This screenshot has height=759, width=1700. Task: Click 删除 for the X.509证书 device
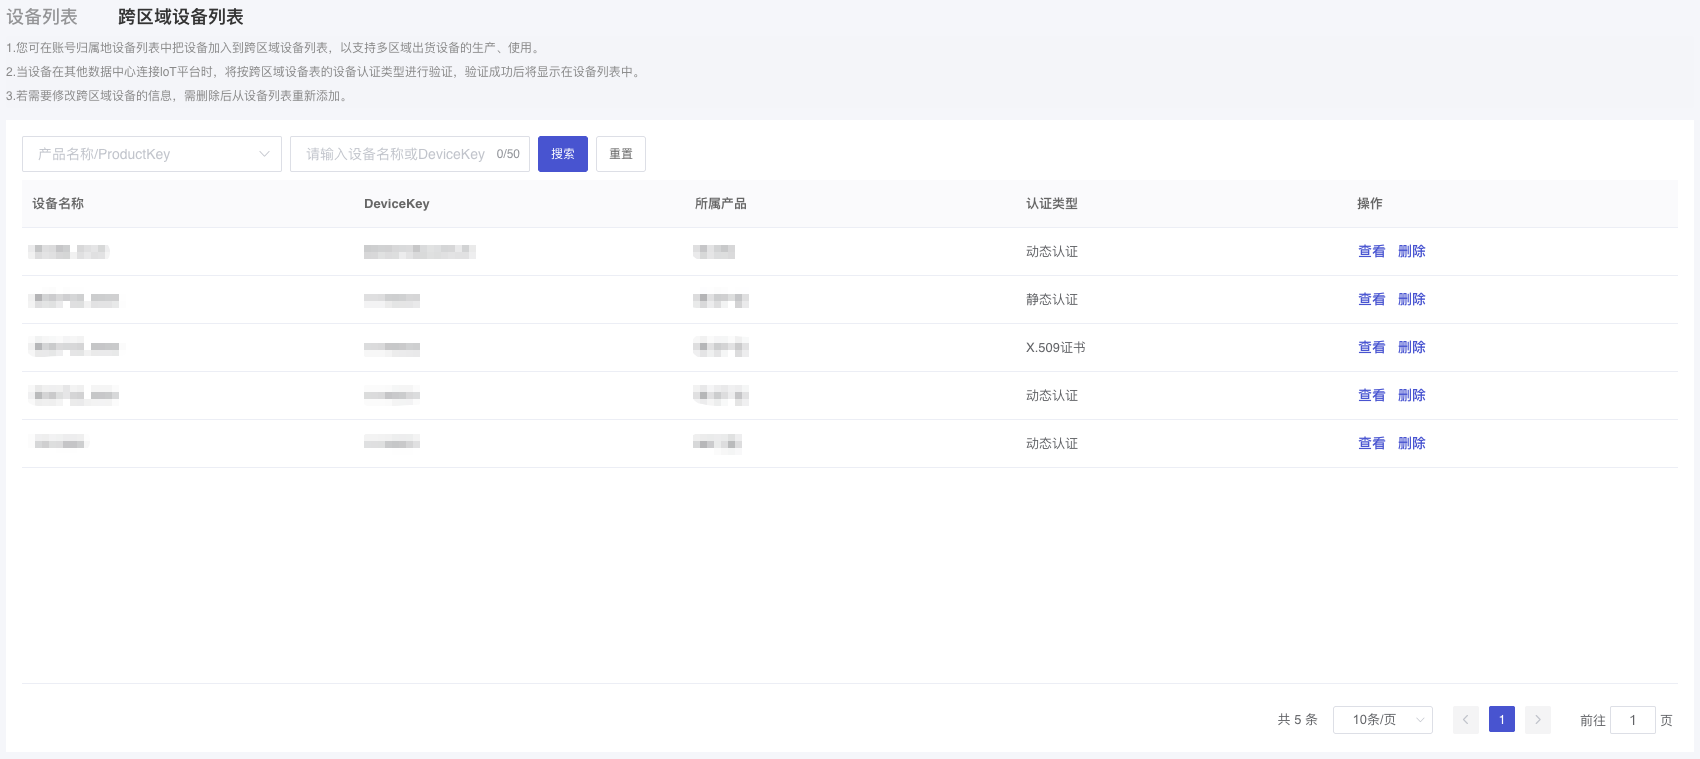click(1411, 348)
